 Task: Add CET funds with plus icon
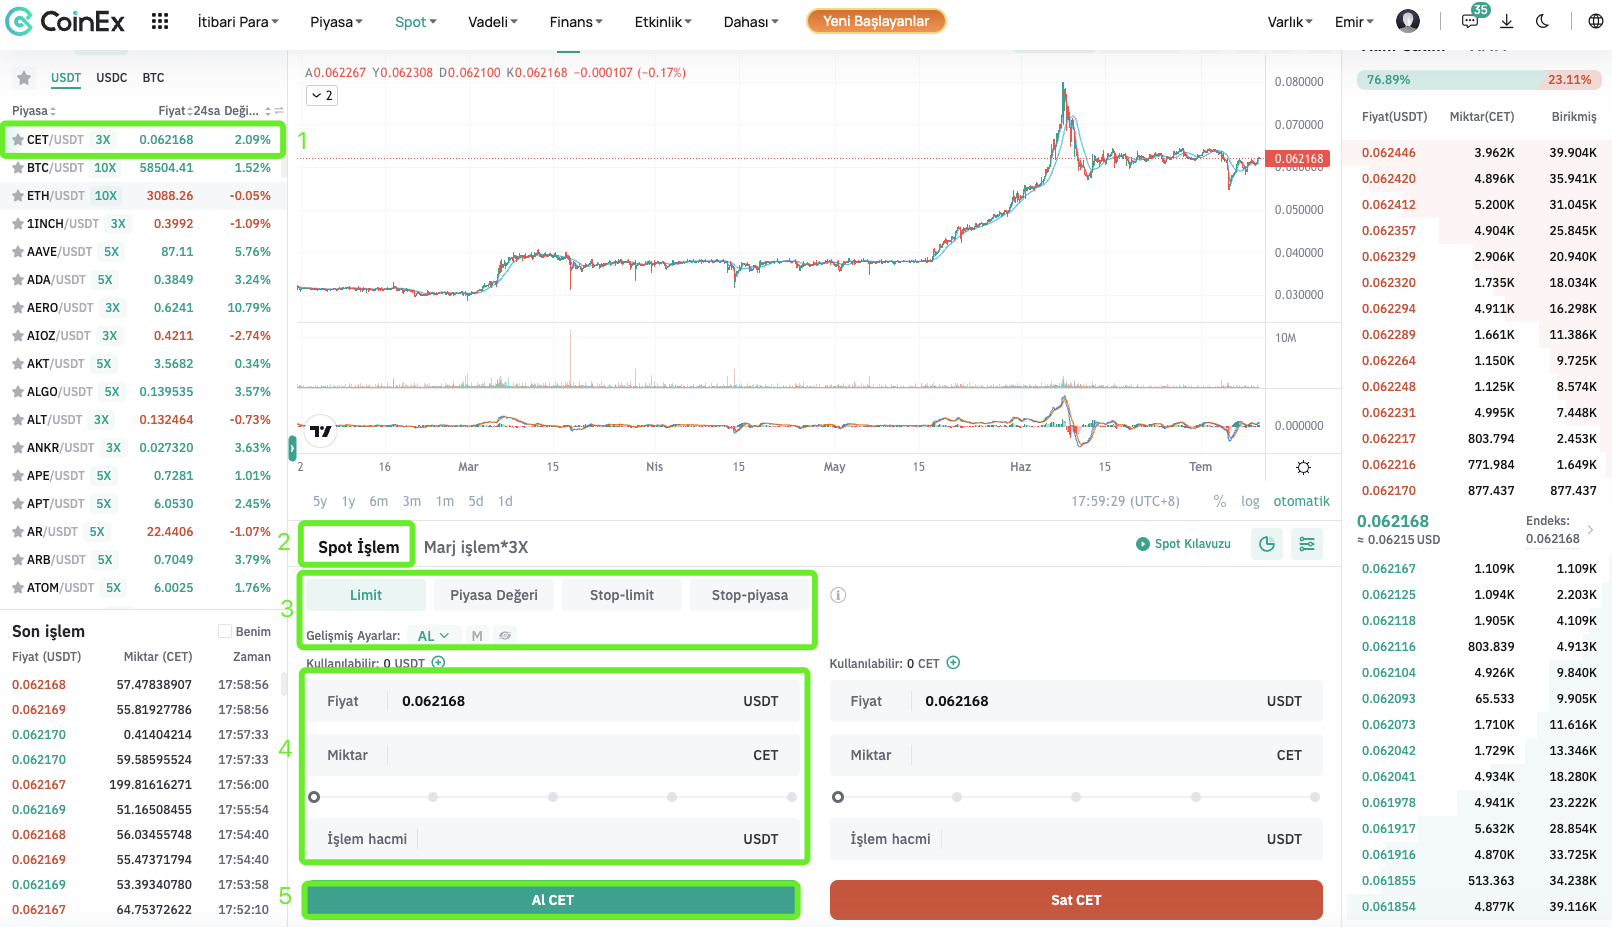(953, 663)
